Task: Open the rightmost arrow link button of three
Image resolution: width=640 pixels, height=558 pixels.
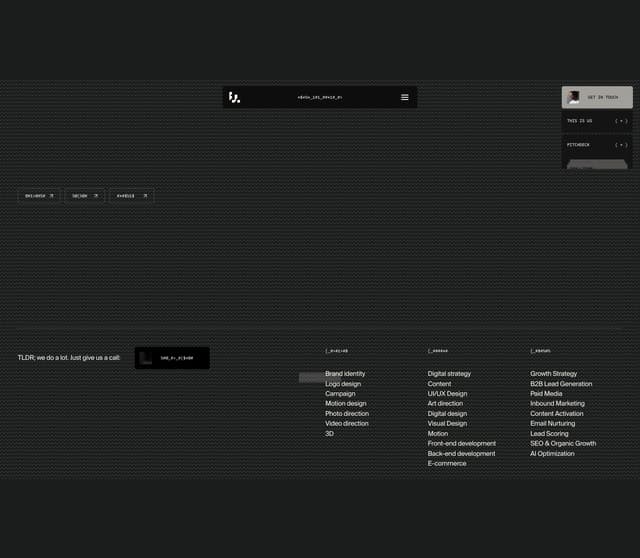Action: [x=132, y=196]
